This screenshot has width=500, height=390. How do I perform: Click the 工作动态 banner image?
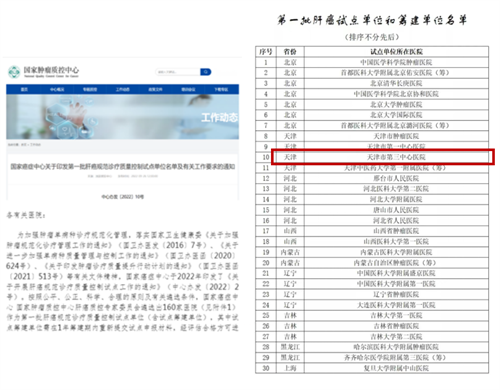click(122, 117)
